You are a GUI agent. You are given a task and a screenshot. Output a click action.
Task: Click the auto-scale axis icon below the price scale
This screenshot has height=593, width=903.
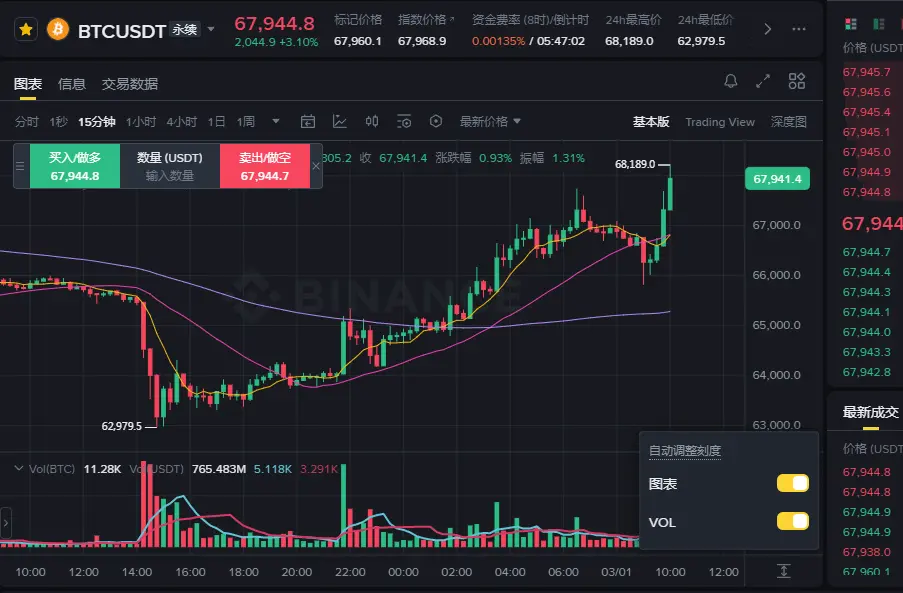pyautogui.click(x=783, y=571)
